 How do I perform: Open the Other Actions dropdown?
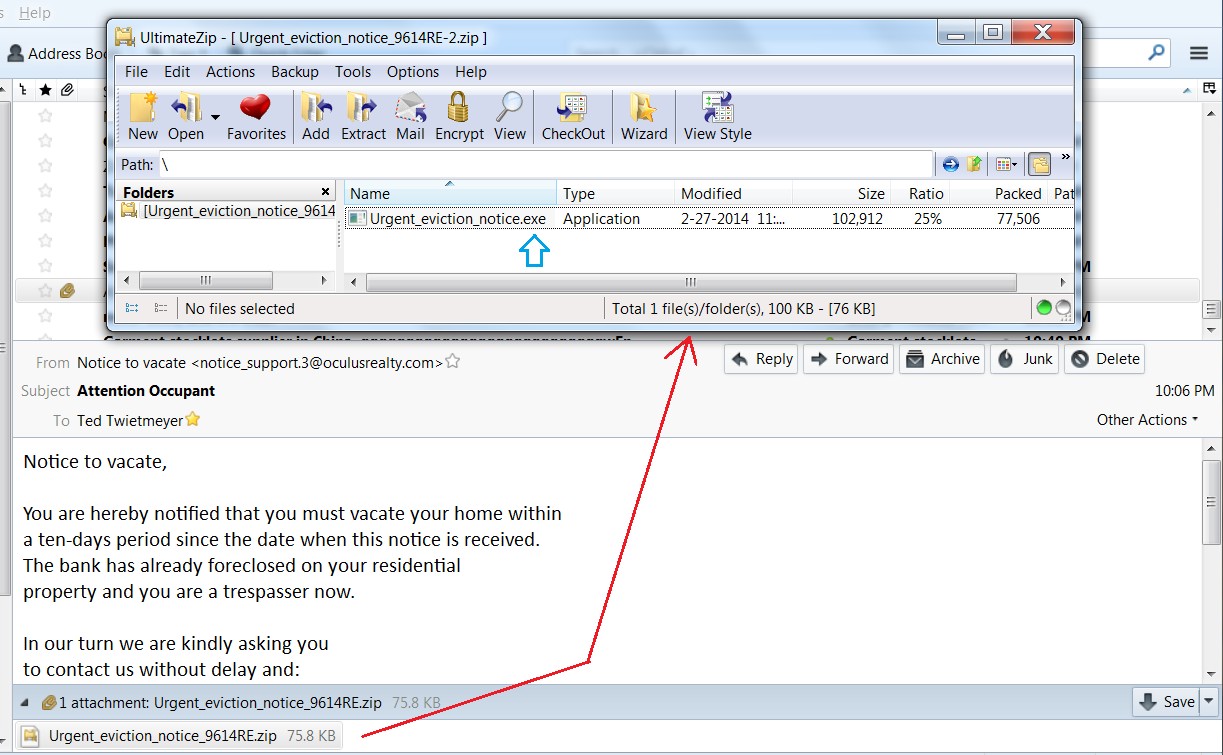pyautogui.click(x=1147, y=420)
